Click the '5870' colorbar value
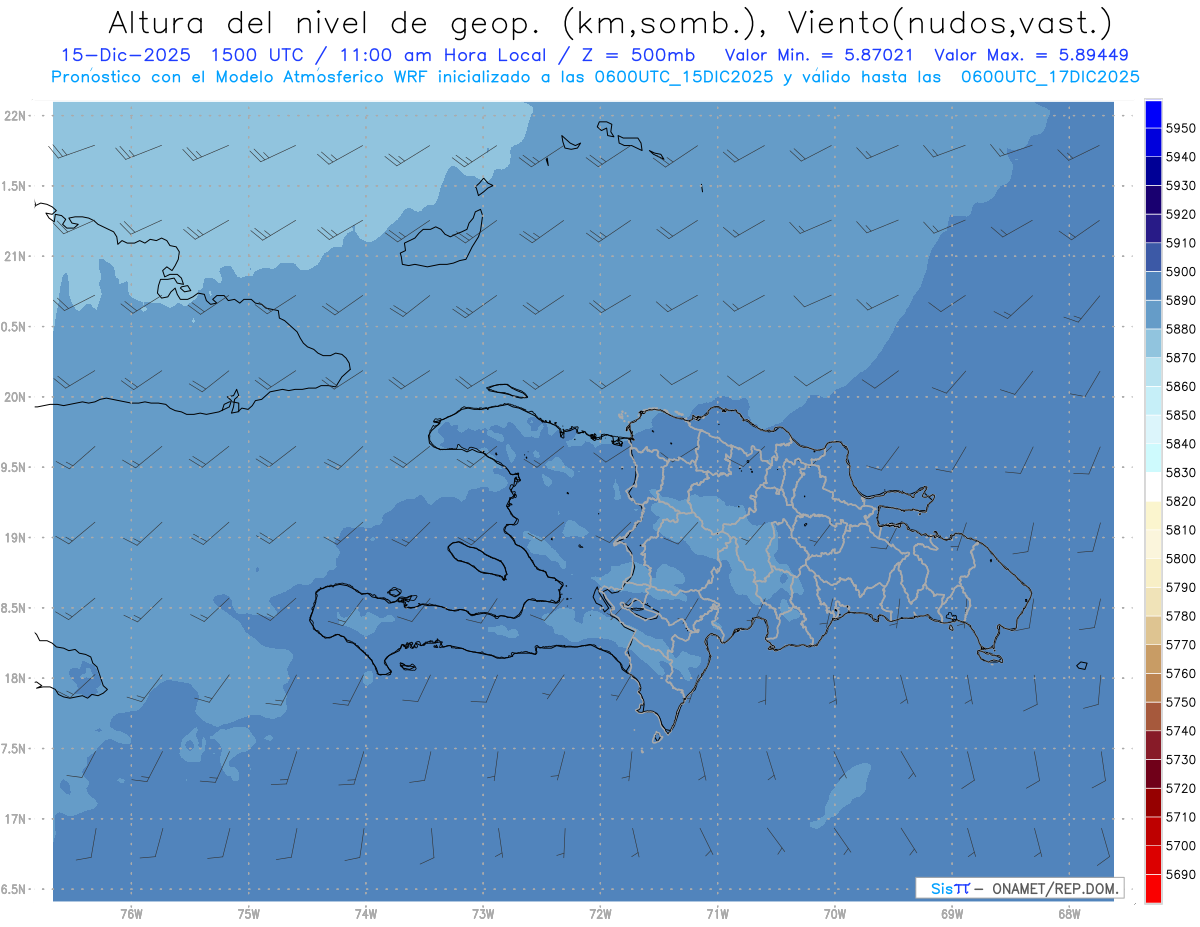The width and height of the screenshot is (1200, 927). (1180, 358)
